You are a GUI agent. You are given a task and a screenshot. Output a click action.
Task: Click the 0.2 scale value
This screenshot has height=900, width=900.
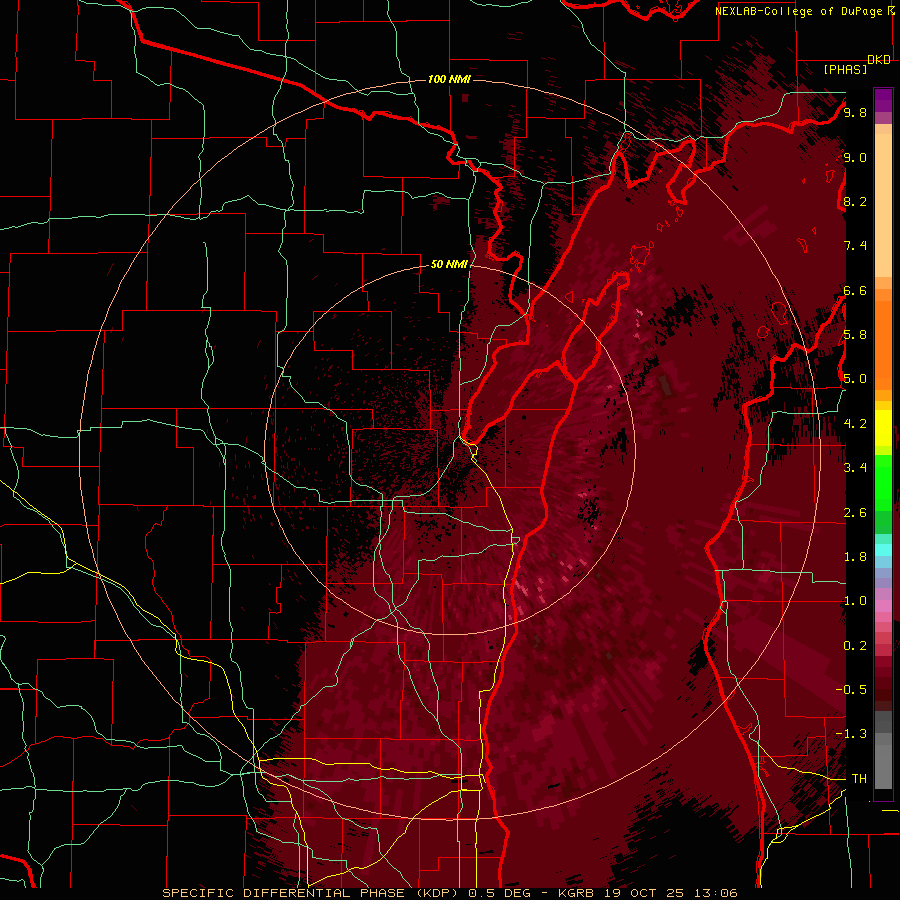coord(855,646)
